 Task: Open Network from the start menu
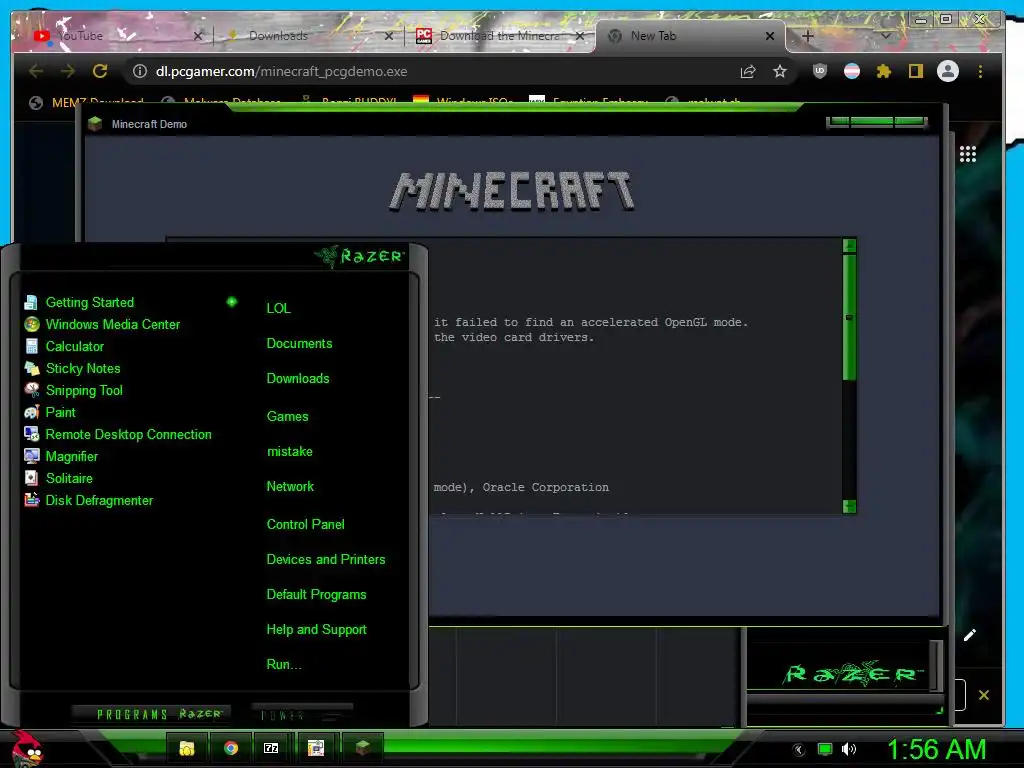(x=290, y=487)
